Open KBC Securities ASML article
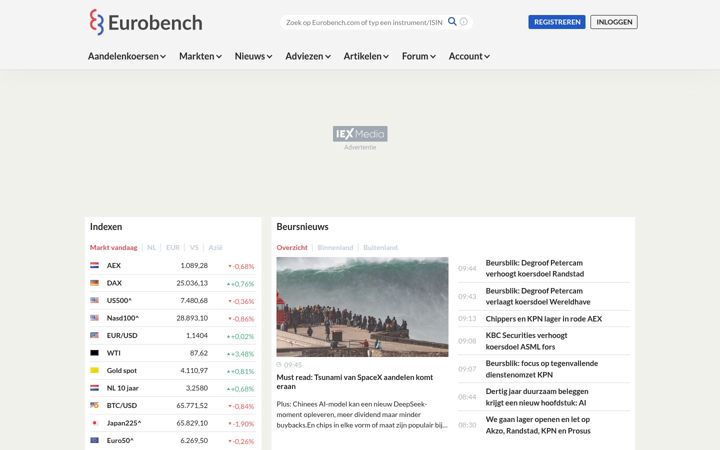 click(x=526, y=341)
